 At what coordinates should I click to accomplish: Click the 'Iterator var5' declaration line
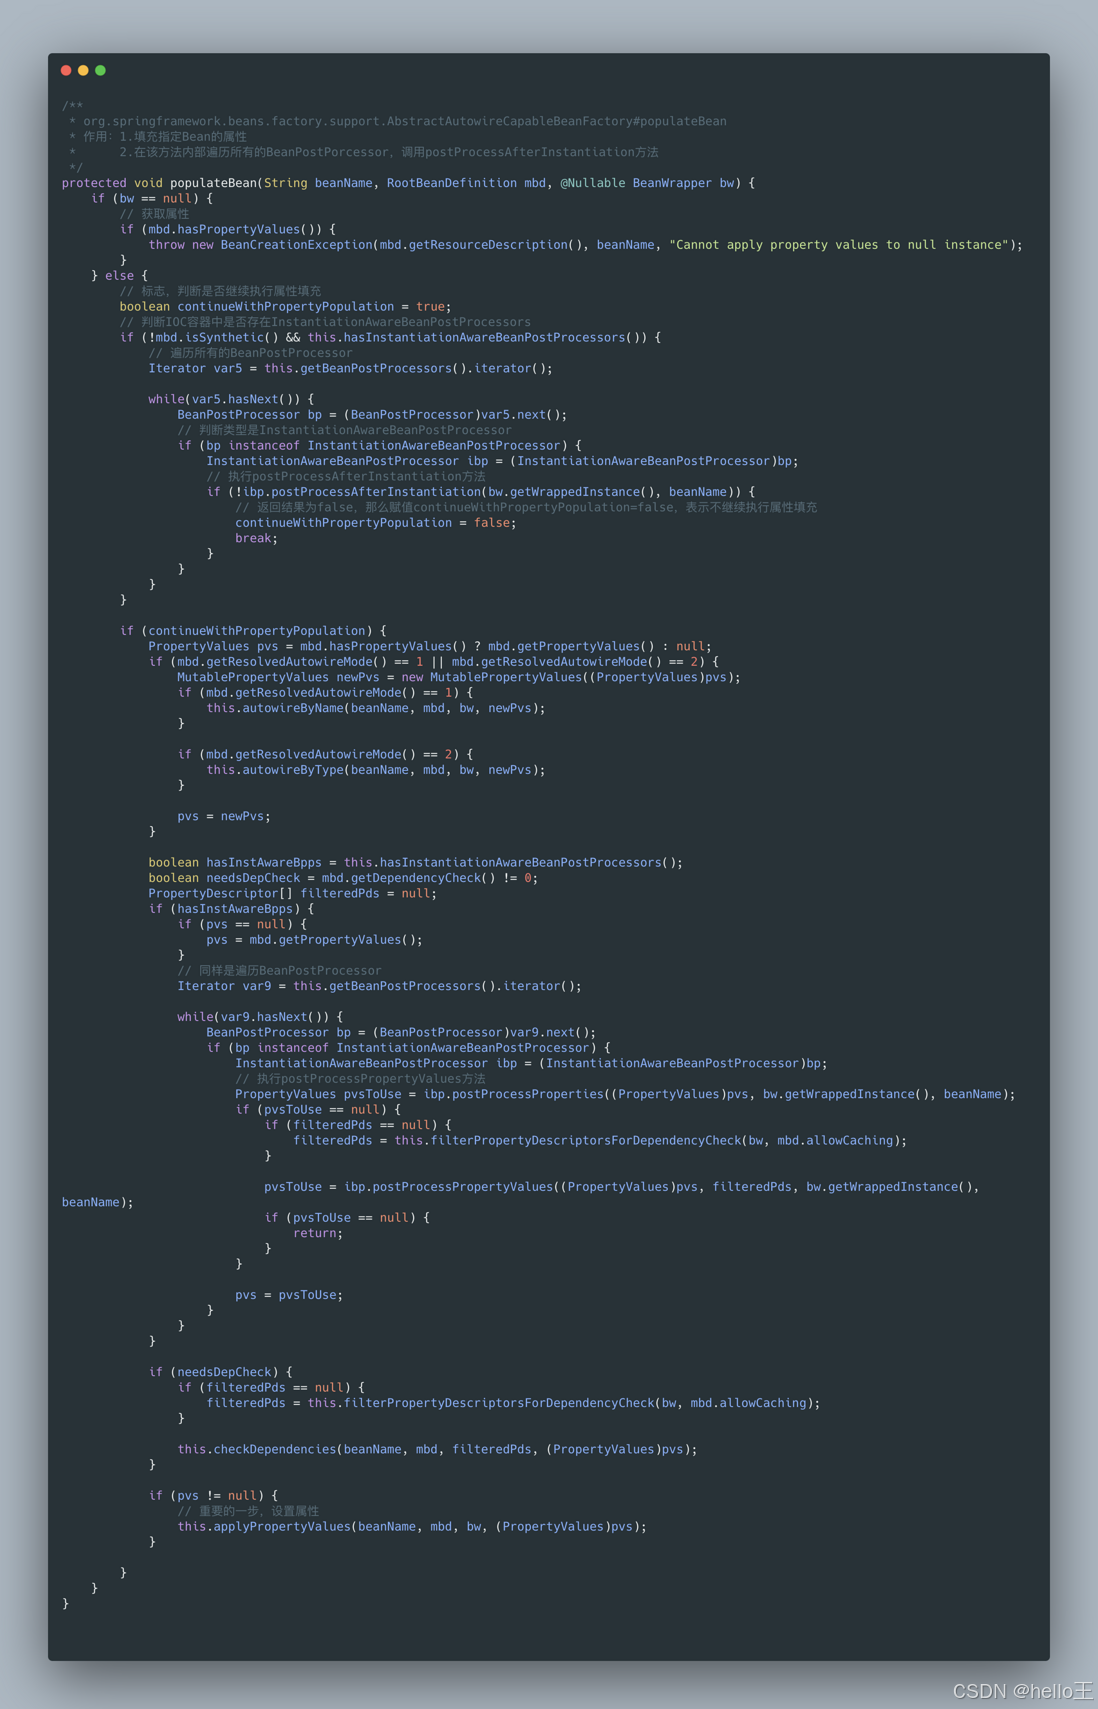[x=350, y=368]
